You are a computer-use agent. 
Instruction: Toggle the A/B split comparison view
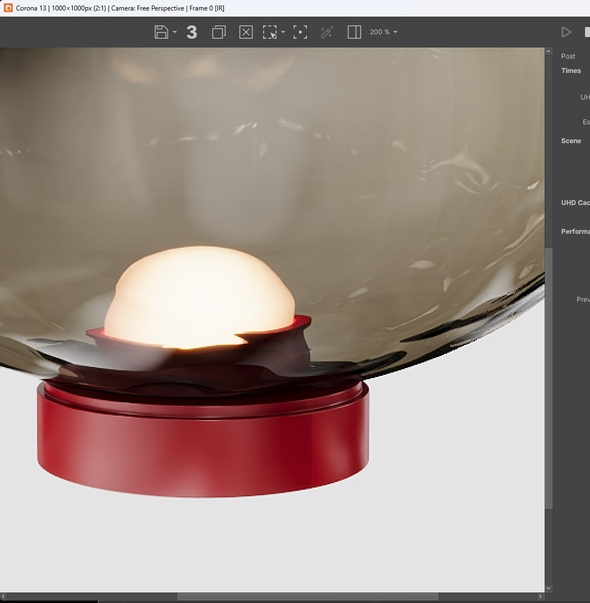[354, 32]
